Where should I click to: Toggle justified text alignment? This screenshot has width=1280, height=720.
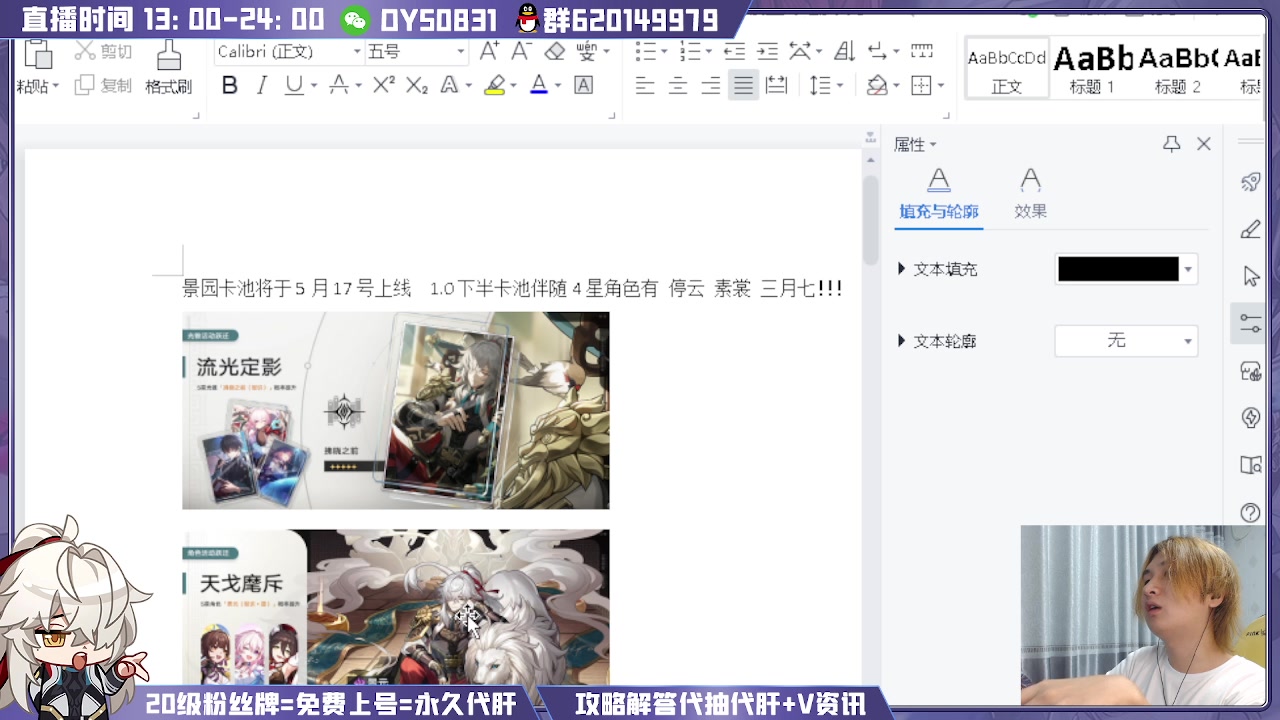743,86
